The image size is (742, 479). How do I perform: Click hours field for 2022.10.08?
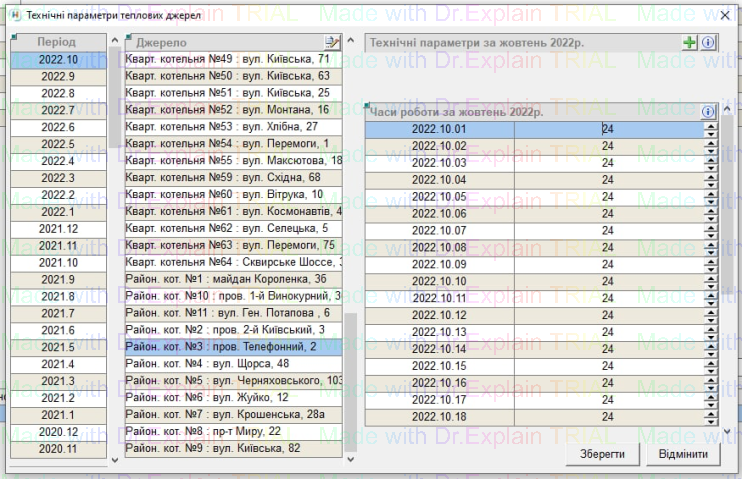click(x=607, y=247)
